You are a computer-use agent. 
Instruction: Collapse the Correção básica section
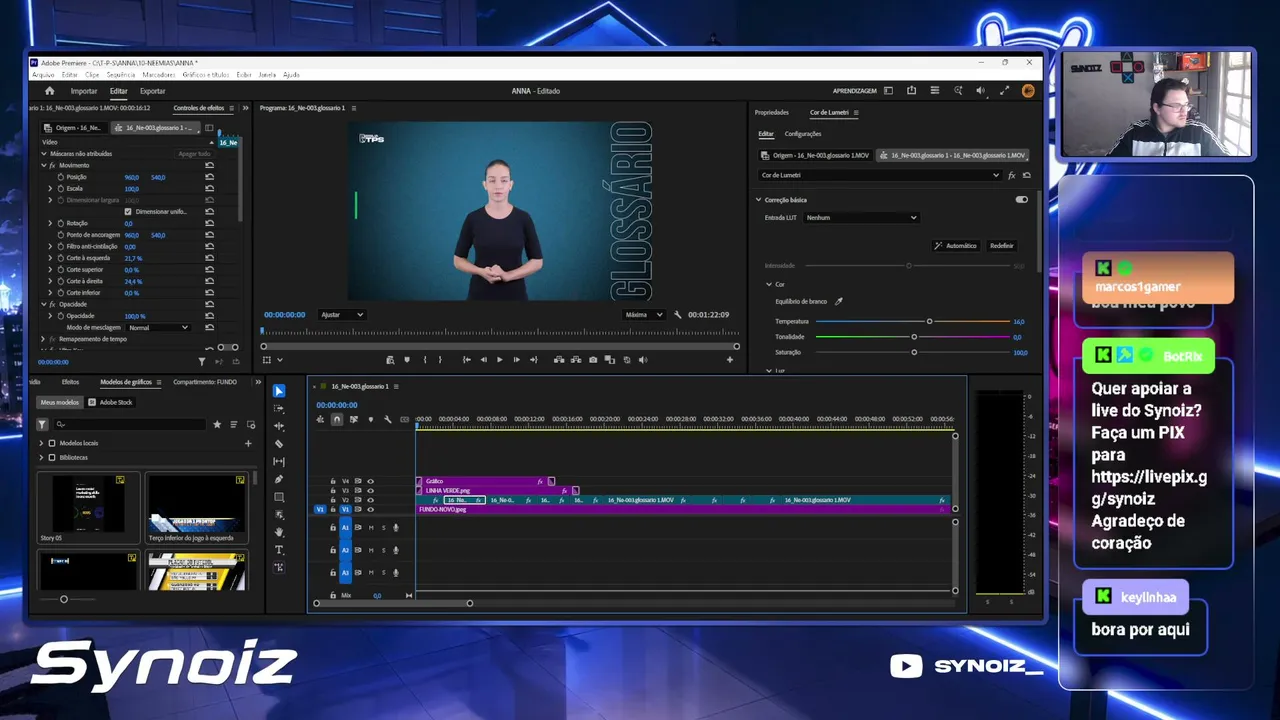759,200
